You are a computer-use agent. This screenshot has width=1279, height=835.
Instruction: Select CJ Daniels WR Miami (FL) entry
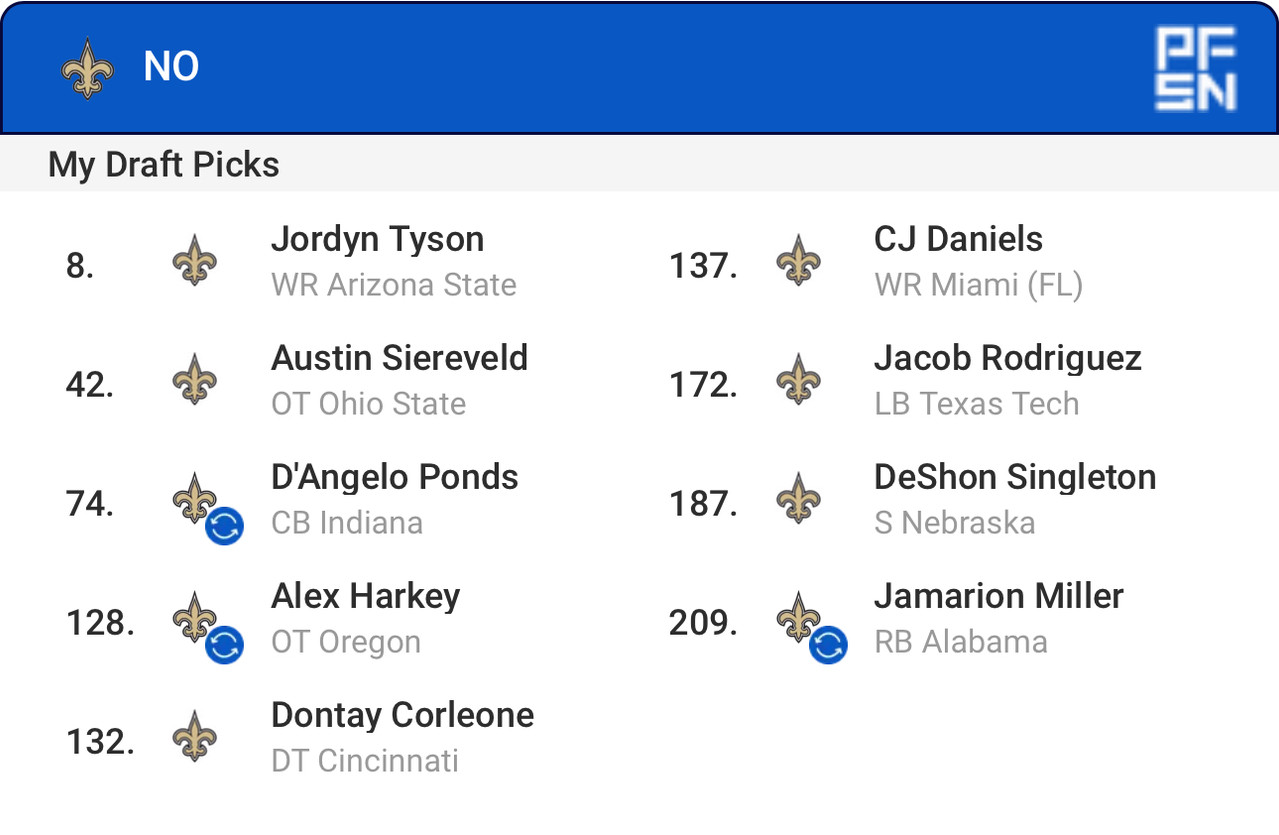pos(978,262)
